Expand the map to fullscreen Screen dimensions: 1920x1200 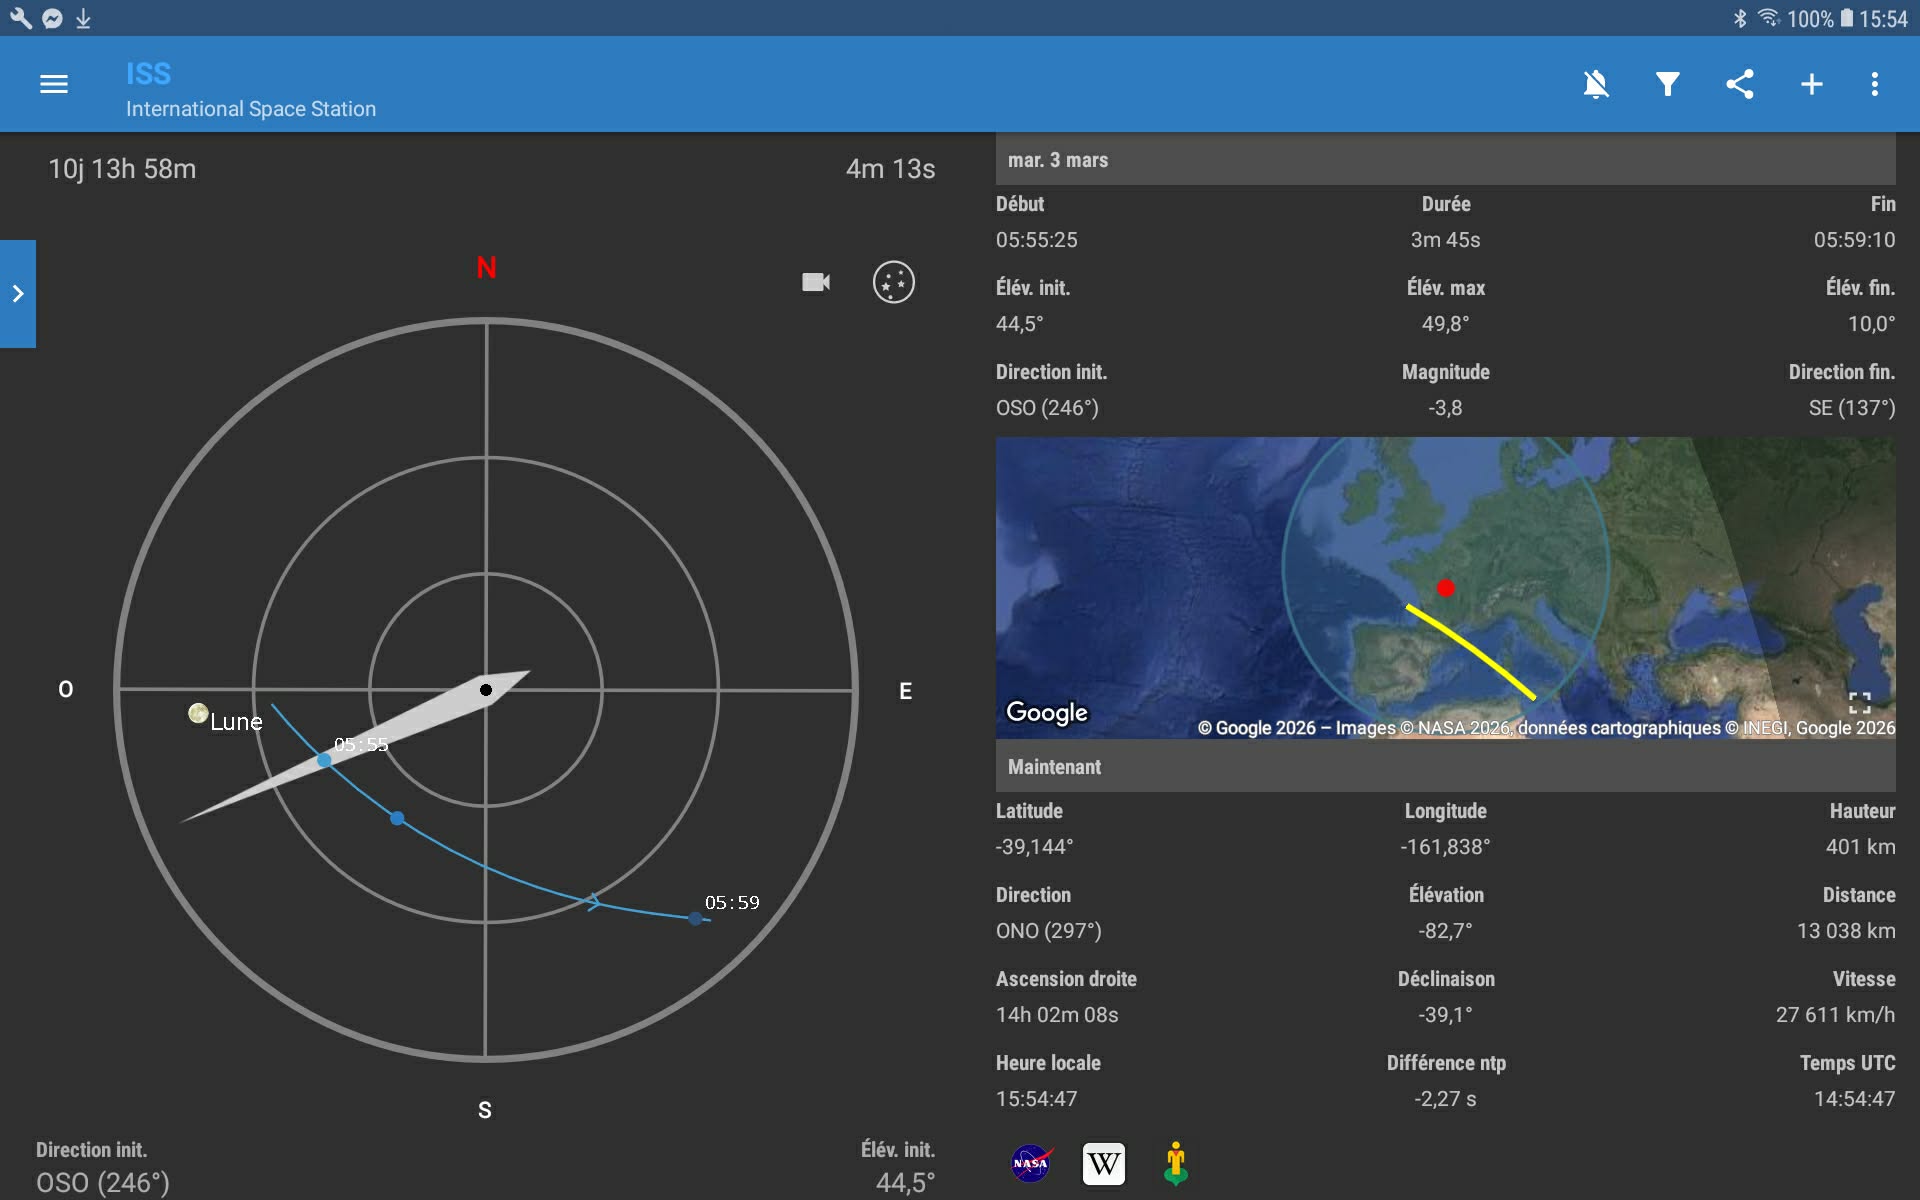(1859, 702)
